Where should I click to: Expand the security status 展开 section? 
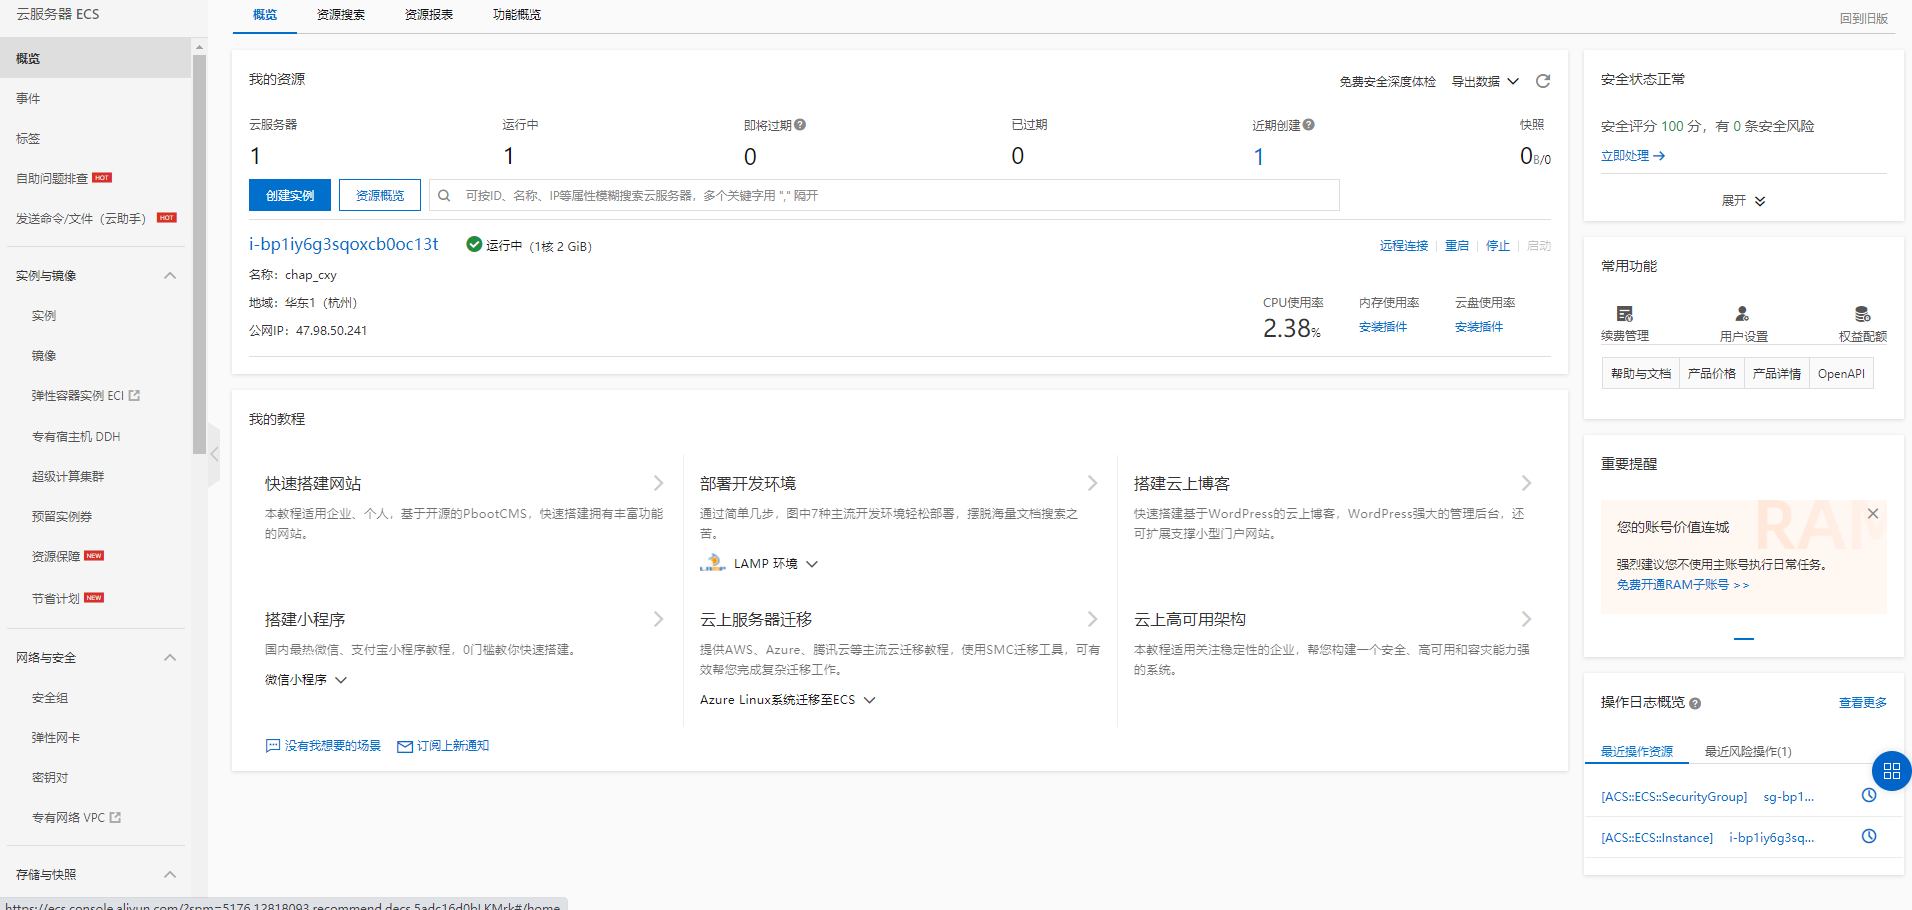(x=1743, y=201)
